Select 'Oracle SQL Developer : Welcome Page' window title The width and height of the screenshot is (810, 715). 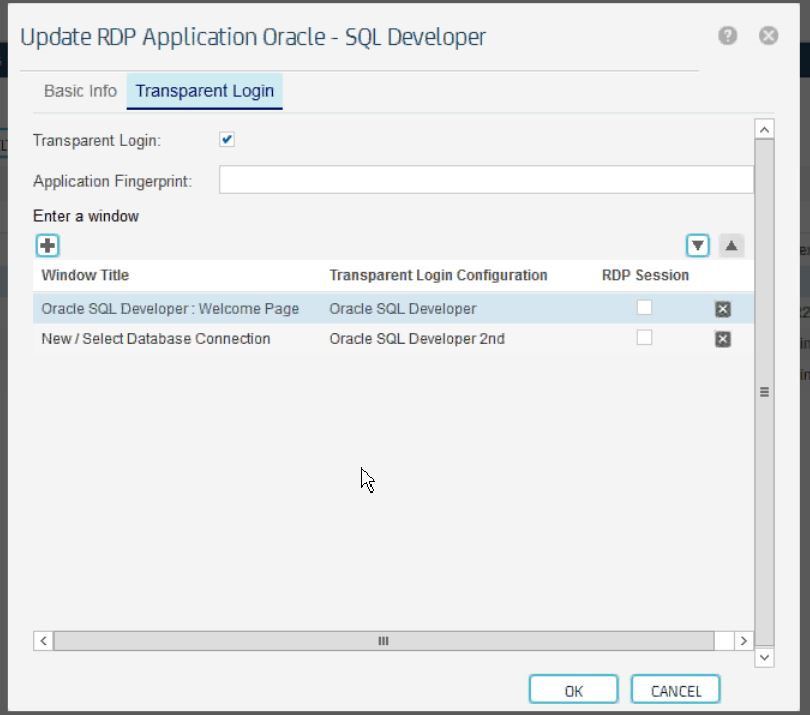(x=170, y=309)
